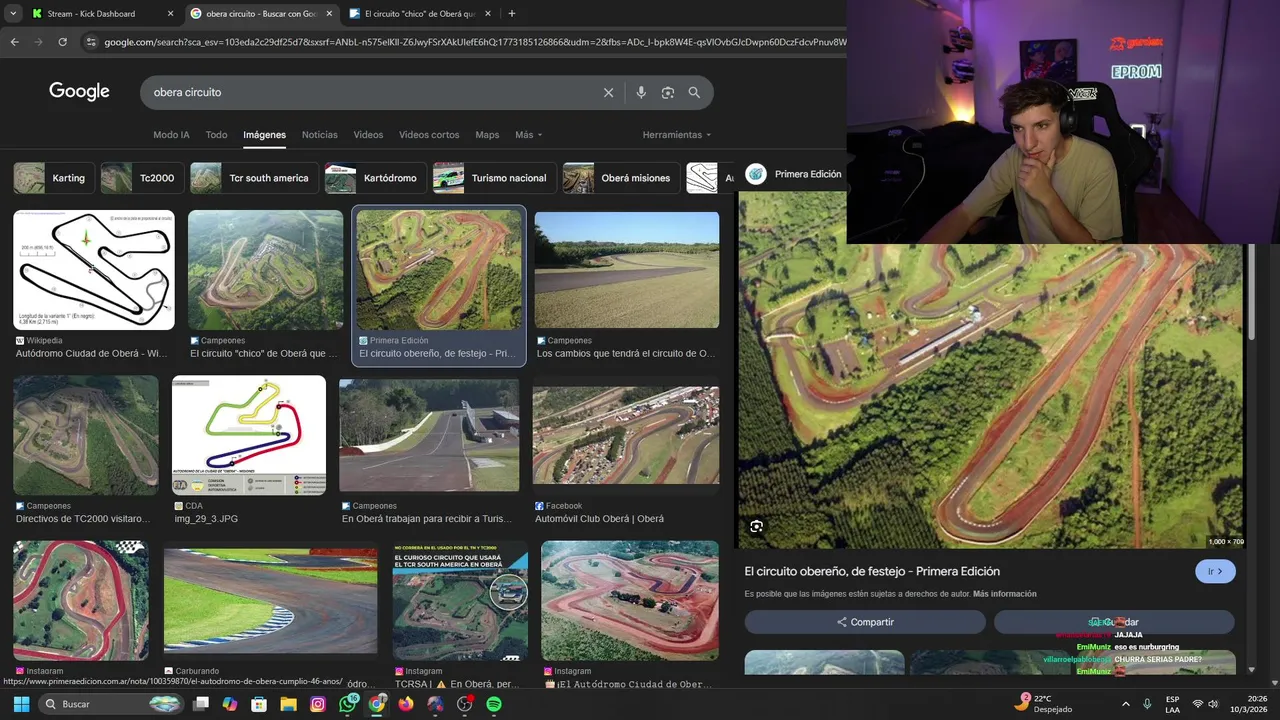Click the Windows taskbar Buscar search box

coord(112,704)
